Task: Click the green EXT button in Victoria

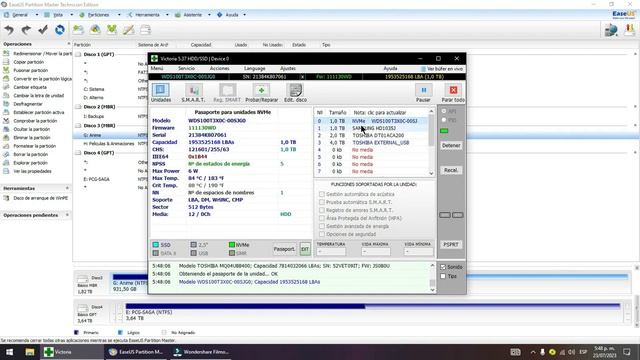Action: pos(305,249)
